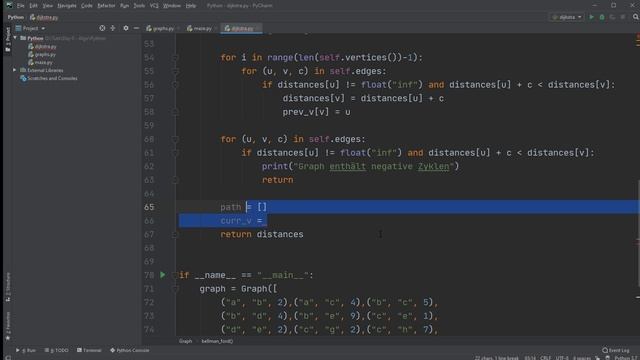Click the Debug bug icon in toolbar
640x360 pixels.
602,17
